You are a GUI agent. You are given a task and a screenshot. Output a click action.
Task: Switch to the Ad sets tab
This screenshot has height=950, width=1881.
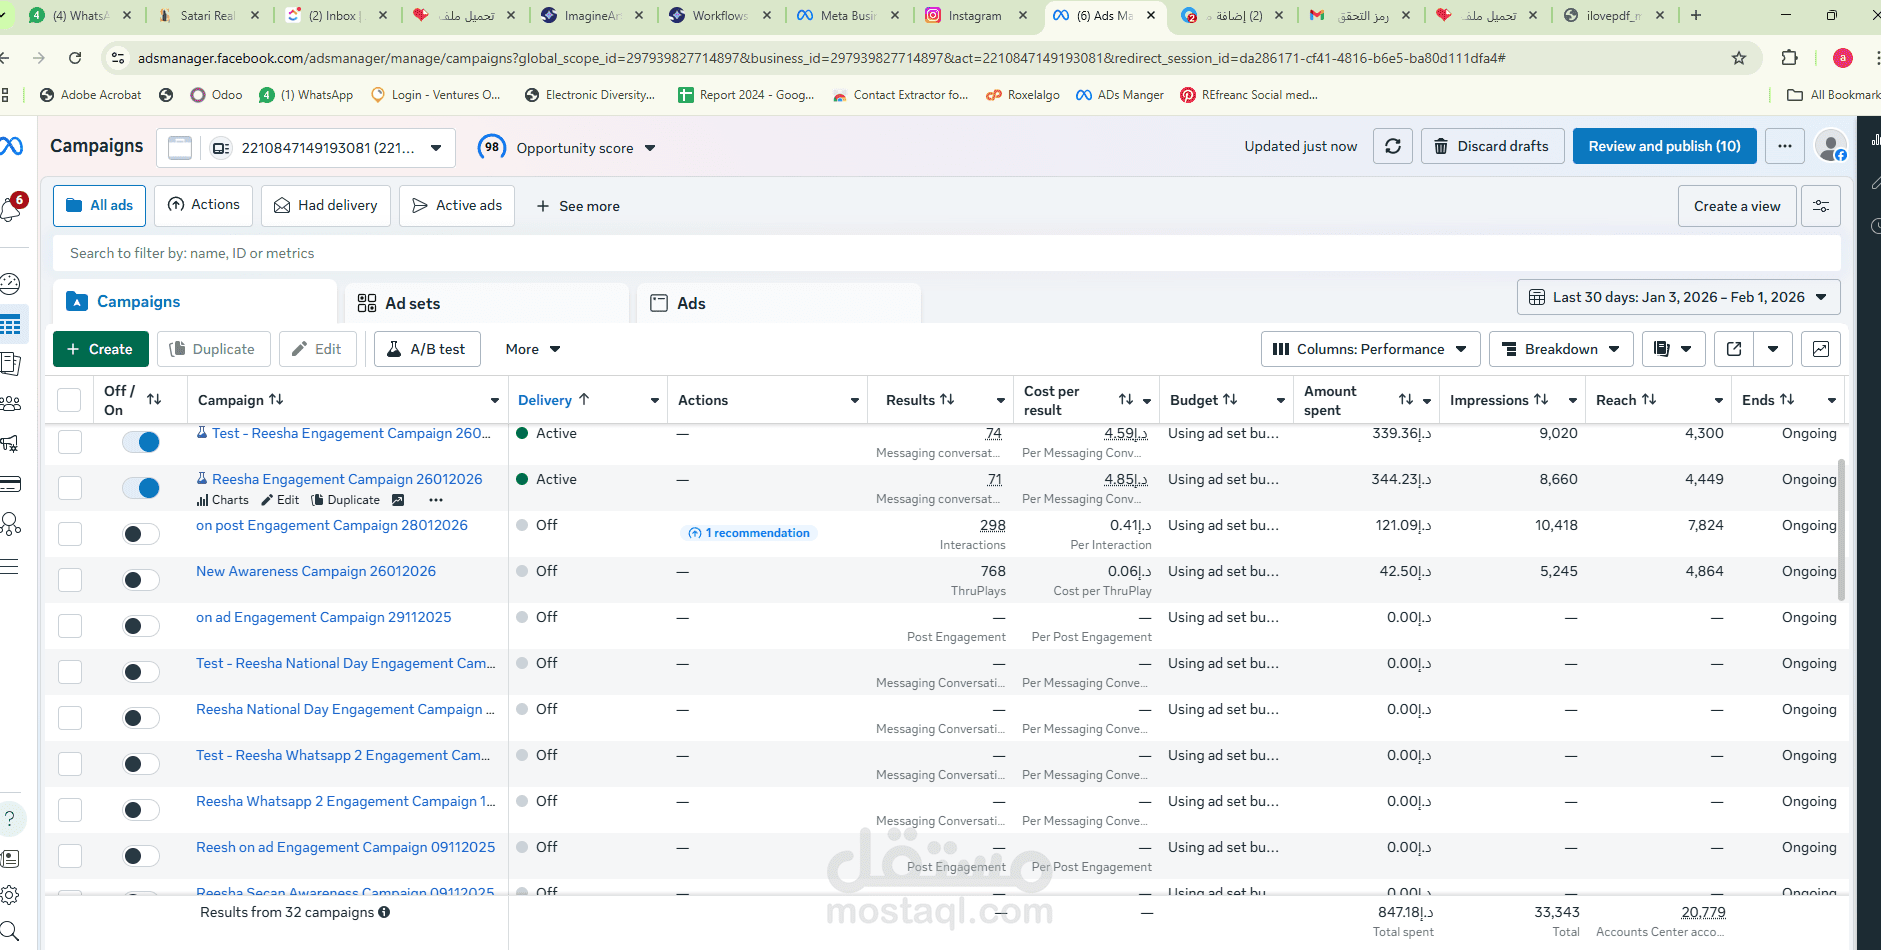point(487,303)
